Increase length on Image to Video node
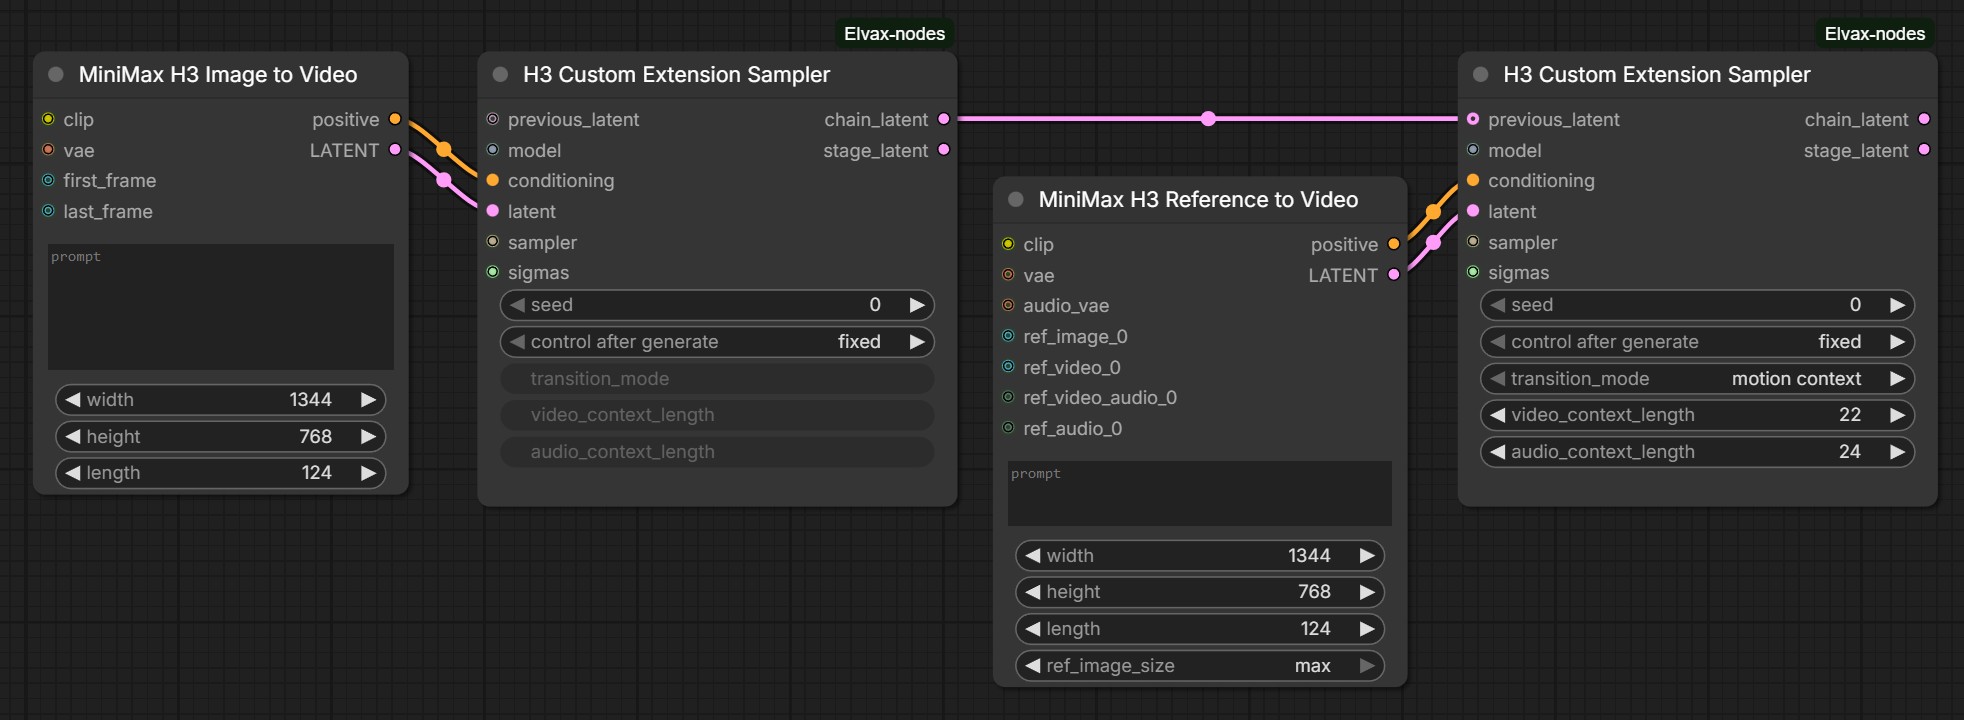Viewport: 1964px width, 720px height. [368, 473]
